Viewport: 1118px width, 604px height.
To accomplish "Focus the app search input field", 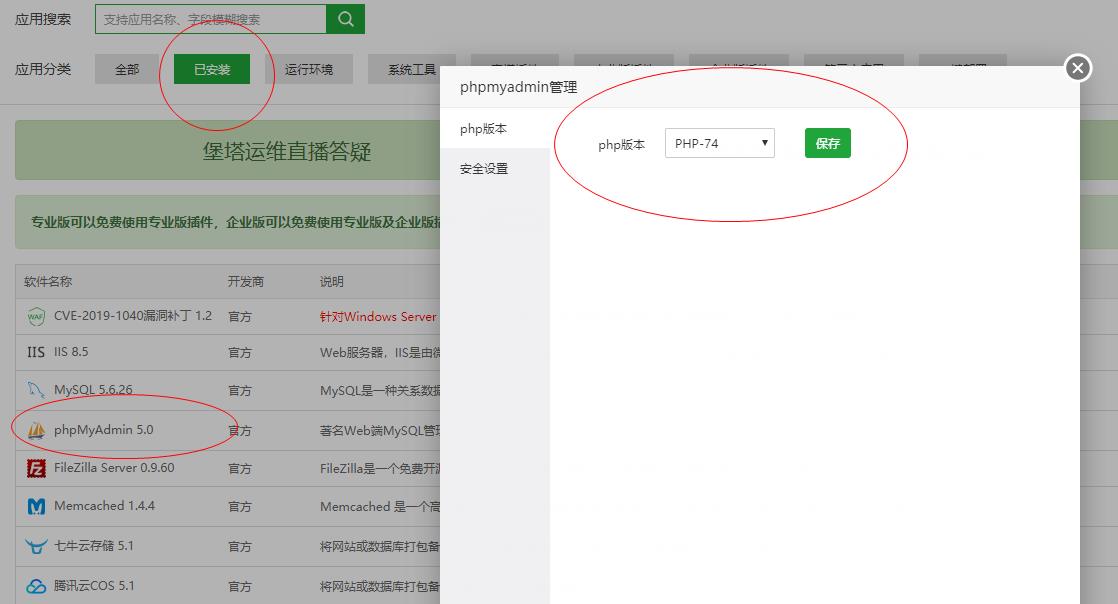I will pos(210,19).
